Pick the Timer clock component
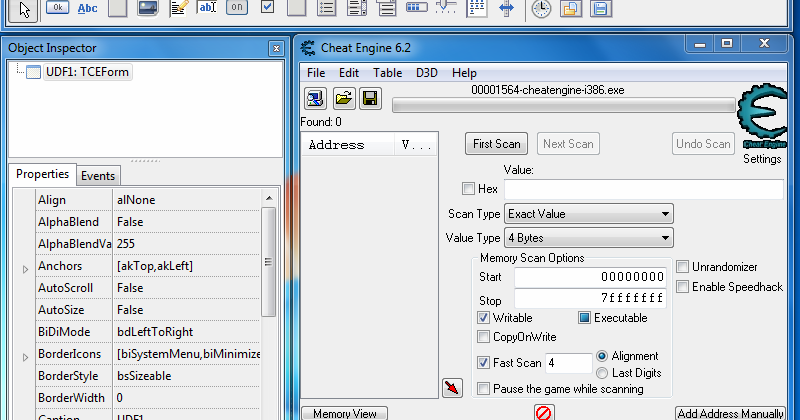Screen dimensions: 800x420 [x=541, y=8]
